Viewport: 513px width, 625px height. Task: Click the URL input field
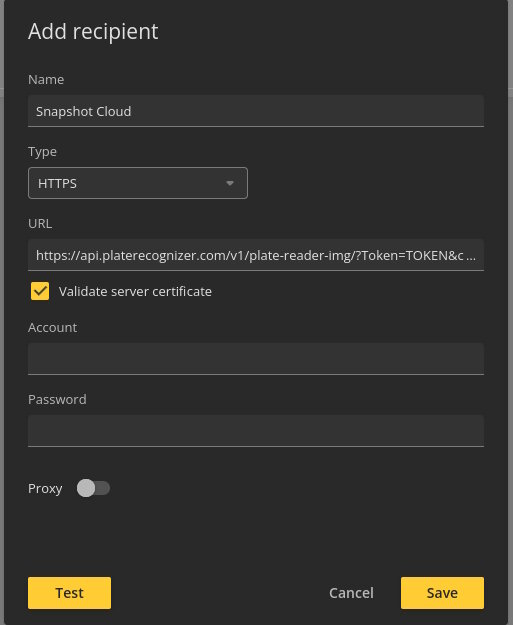256,255
